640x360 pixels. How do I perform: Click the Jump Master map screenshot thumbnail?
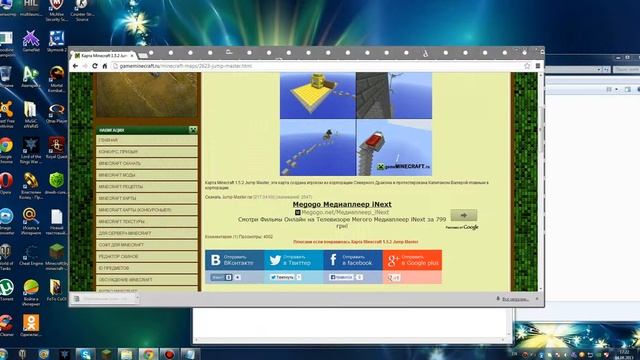[x=356, y=124]
